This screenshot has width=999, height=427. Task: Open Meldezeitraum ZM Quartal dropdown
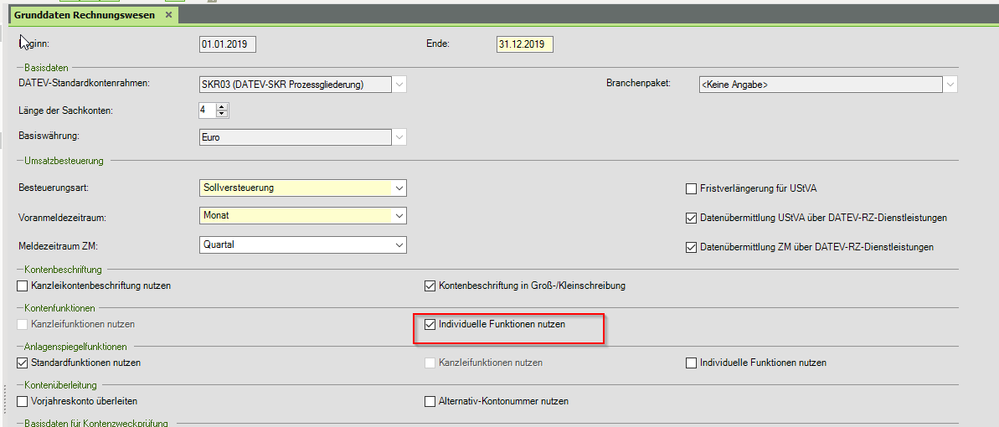pyautogui.click(x=399, y=244)
